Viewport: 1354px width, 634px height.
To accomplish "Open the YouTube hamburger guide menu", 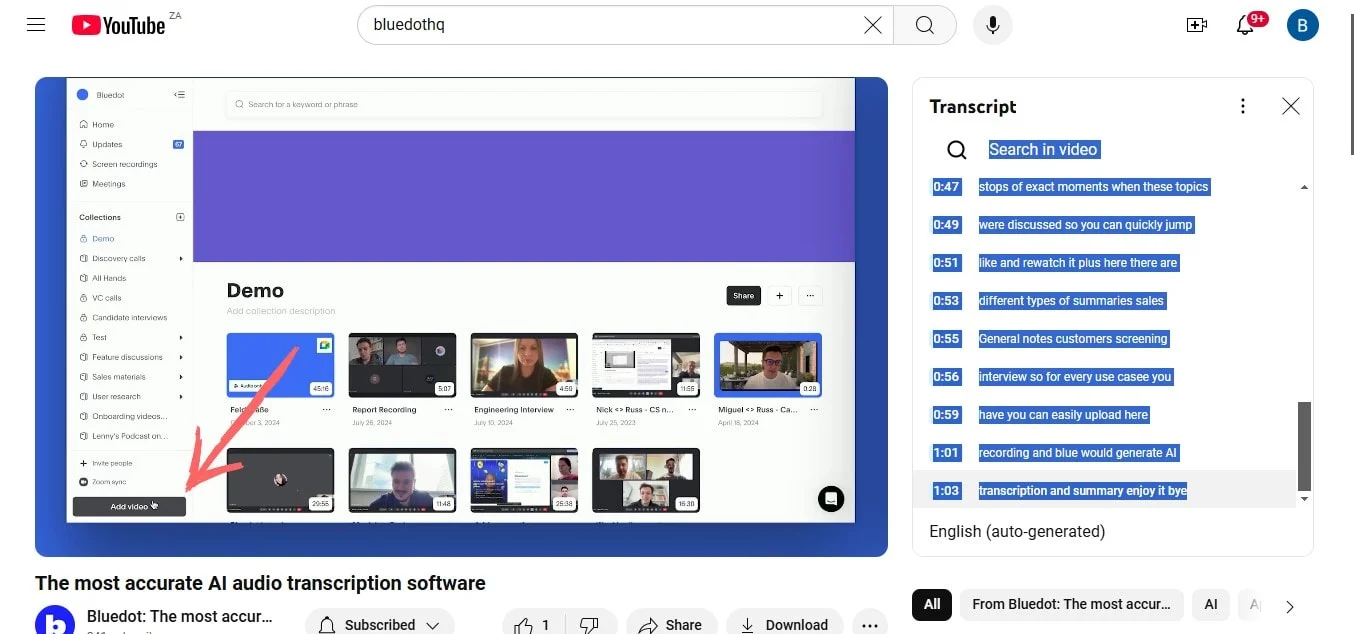I will 36,25.
